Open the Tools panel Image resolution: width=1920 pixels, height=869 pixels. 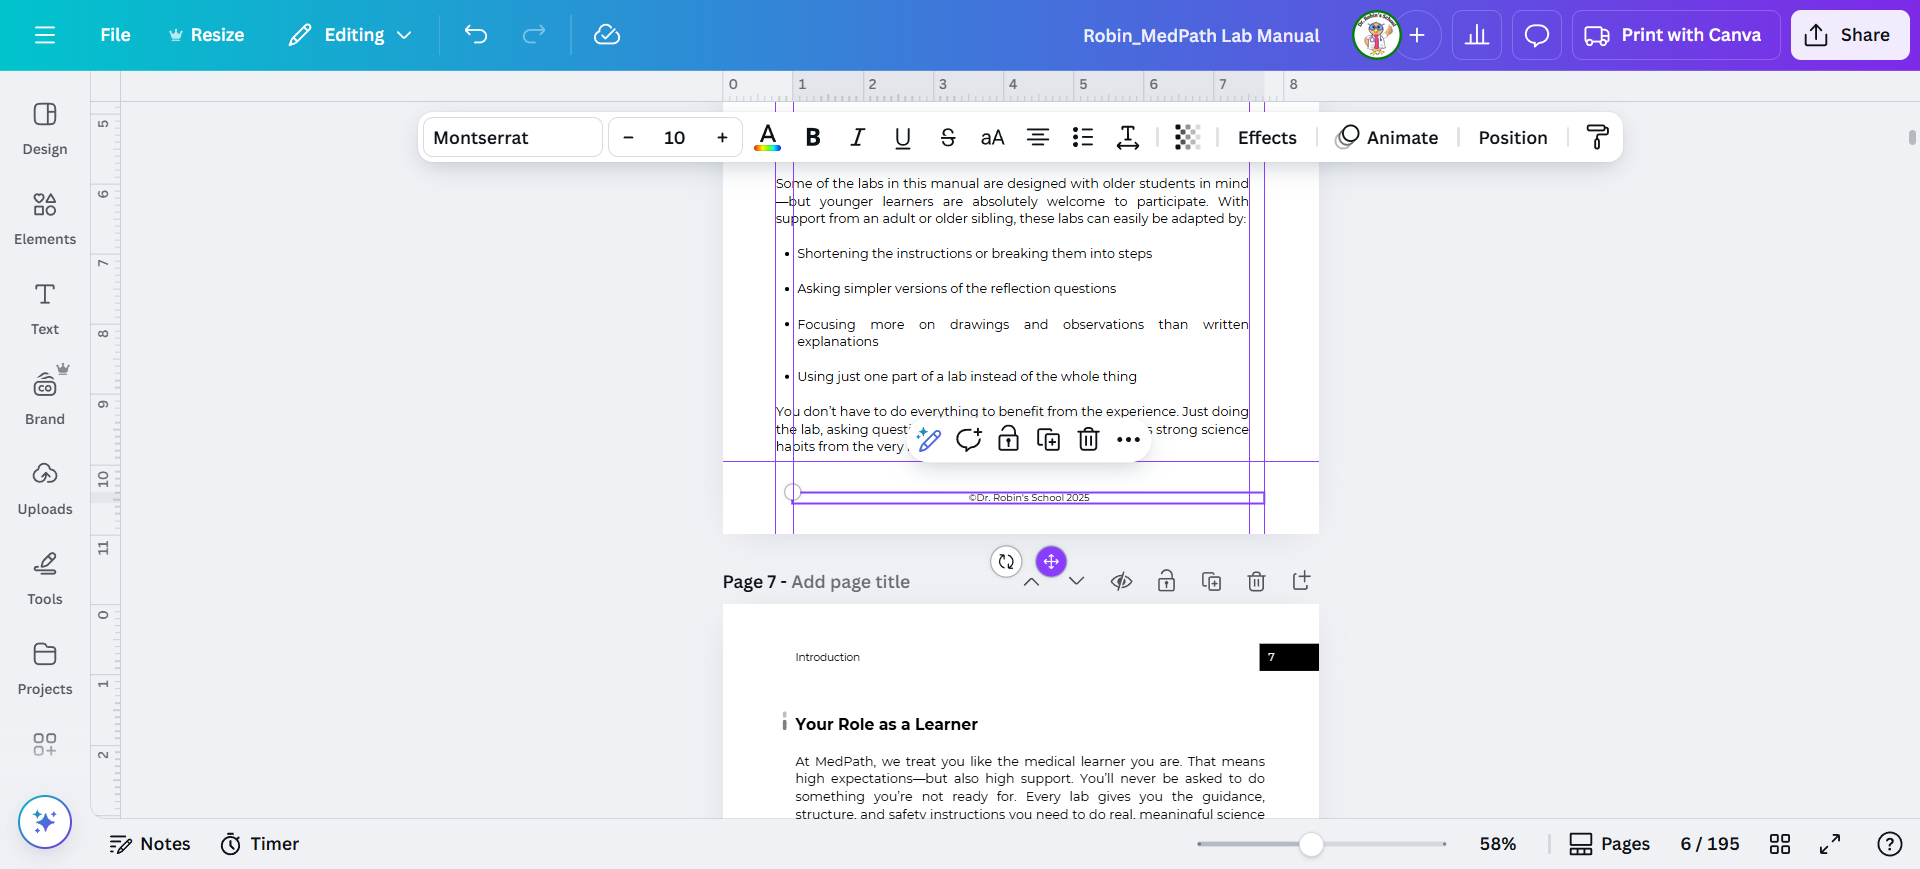click(45, 580)
